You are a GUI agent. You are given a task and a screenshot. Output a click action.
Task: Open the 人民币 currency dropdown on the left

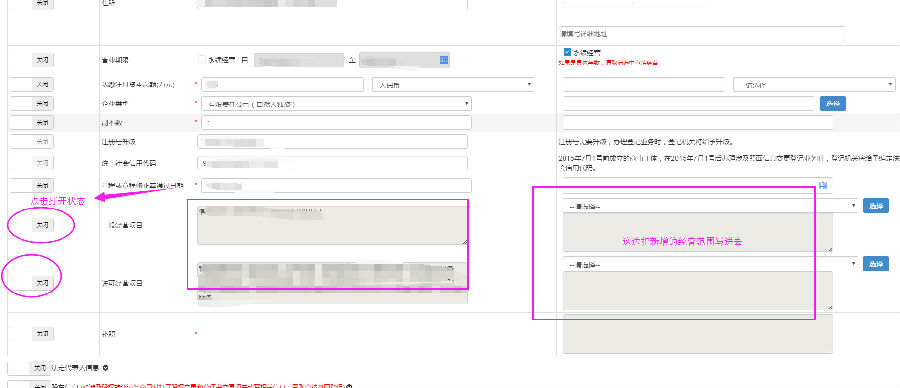(453, 84)
